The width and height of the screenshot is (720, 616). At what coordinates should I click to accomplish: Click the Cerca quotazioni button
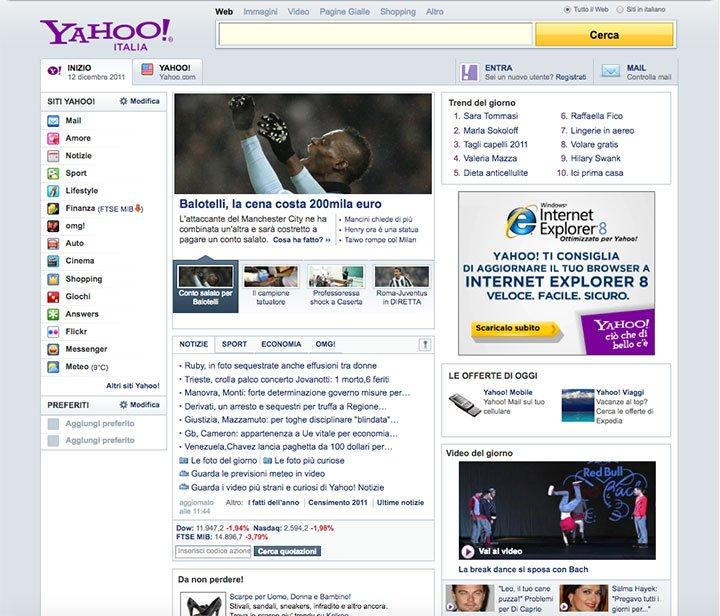pyautogui.click(x=287, y=551)
